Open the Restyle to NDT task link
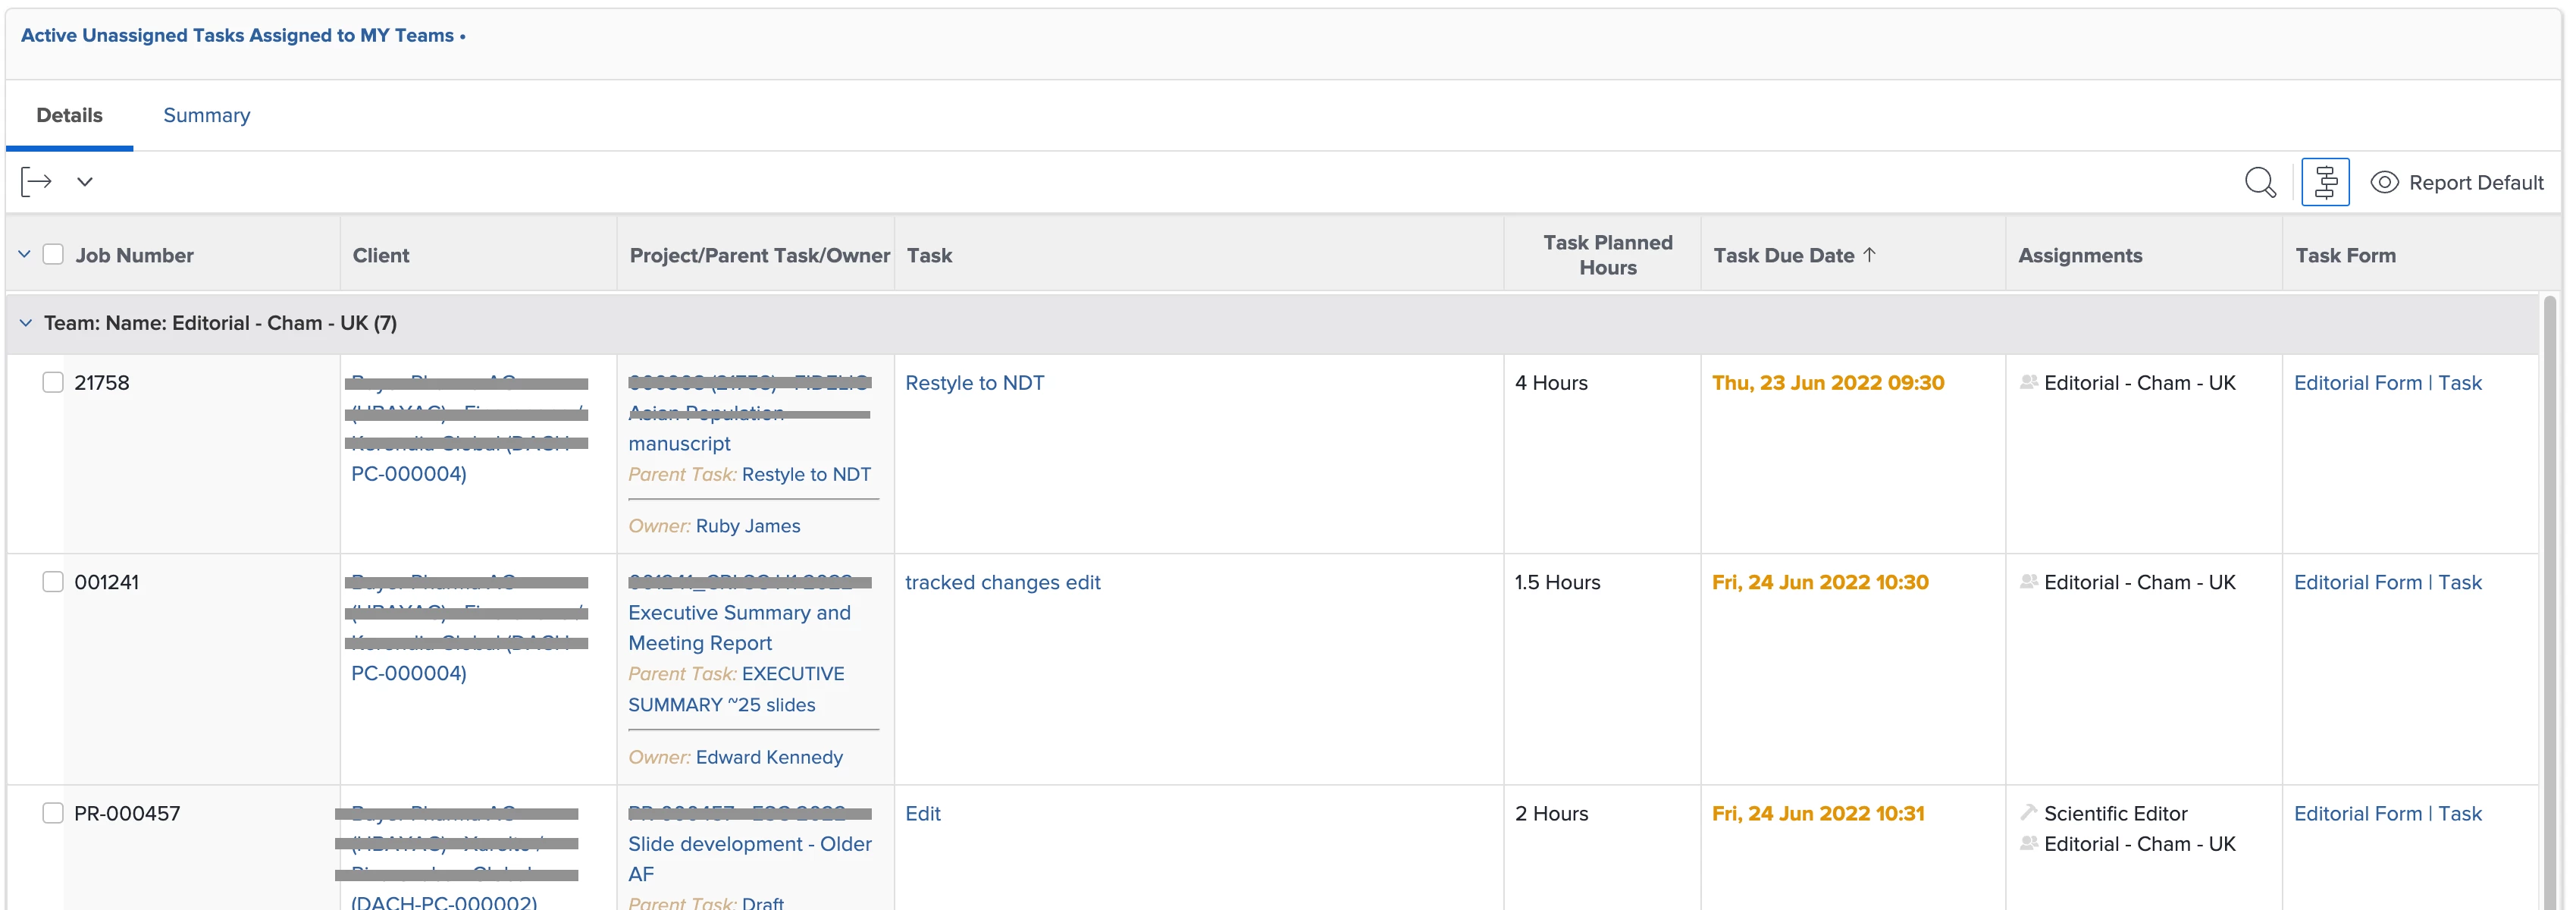Viewport: 2576px width, 910px height. click(974, 383)
